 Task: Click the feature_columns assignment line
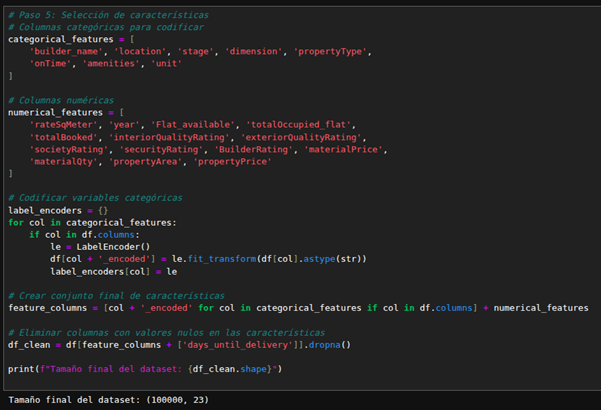[x=298, y=308]
